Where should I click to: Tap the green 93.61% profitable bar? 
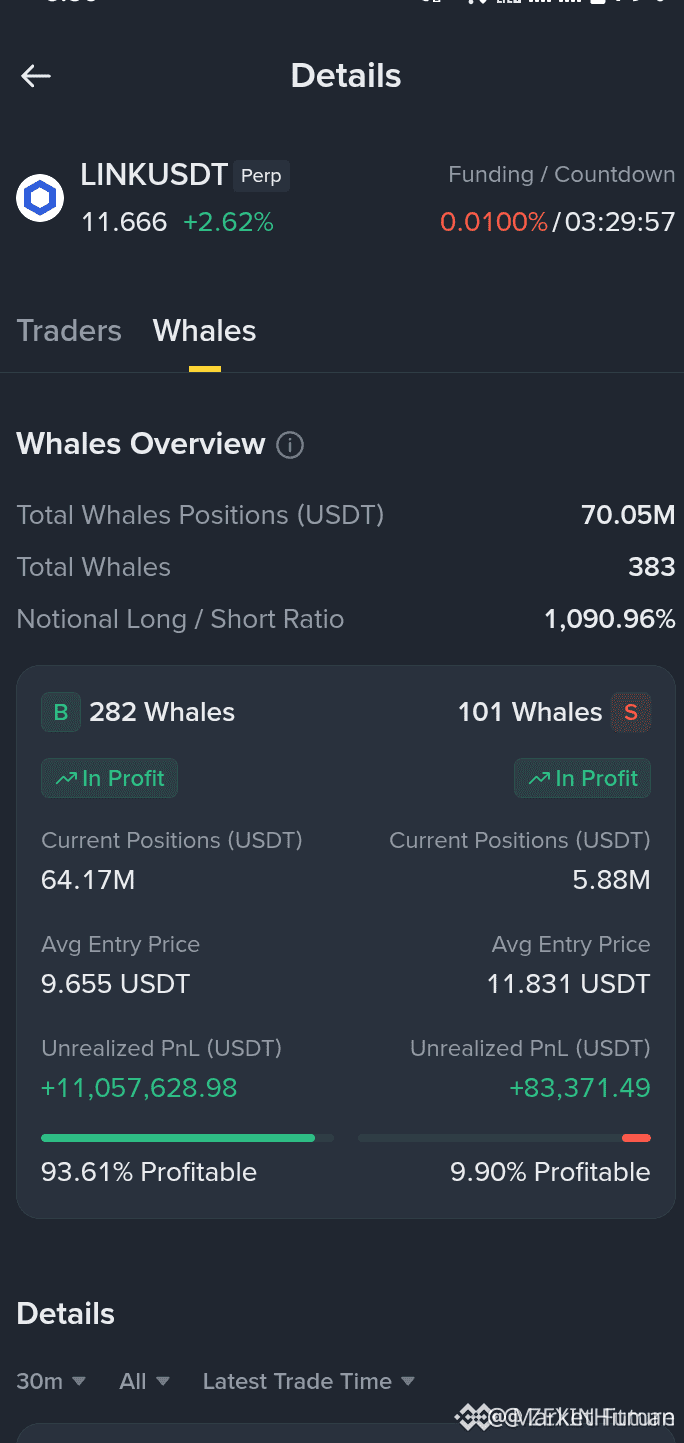tap(178, 1138)
